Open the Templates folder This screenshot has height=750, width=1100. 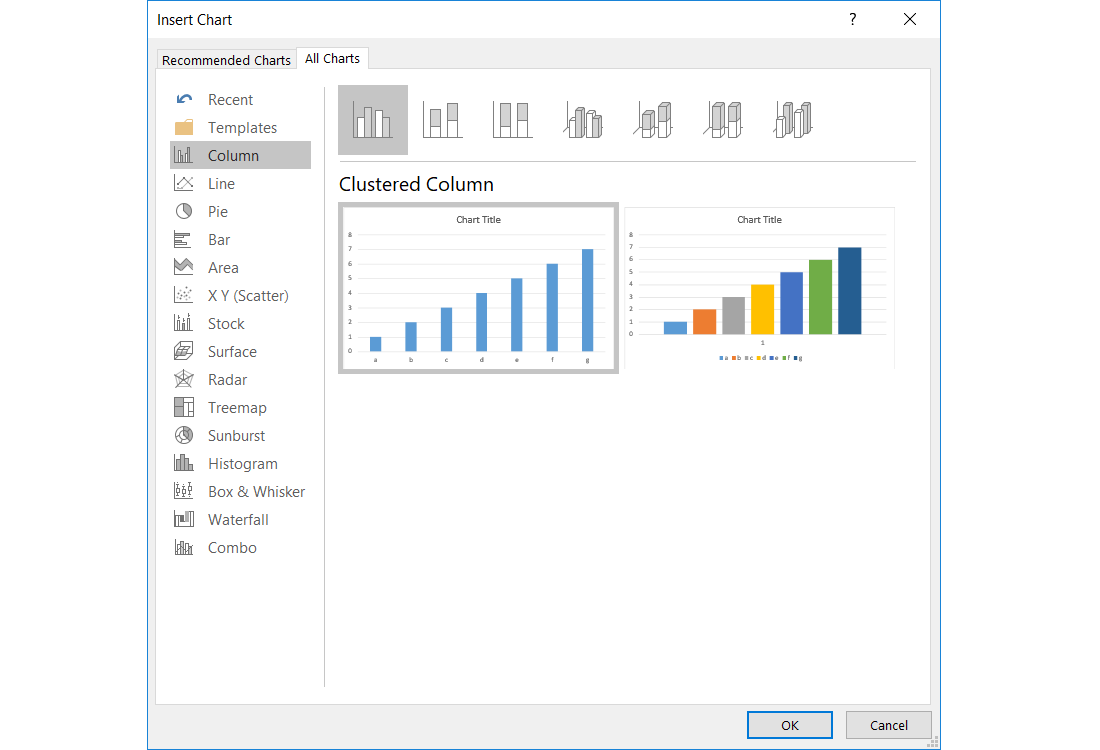coord(242,127)
